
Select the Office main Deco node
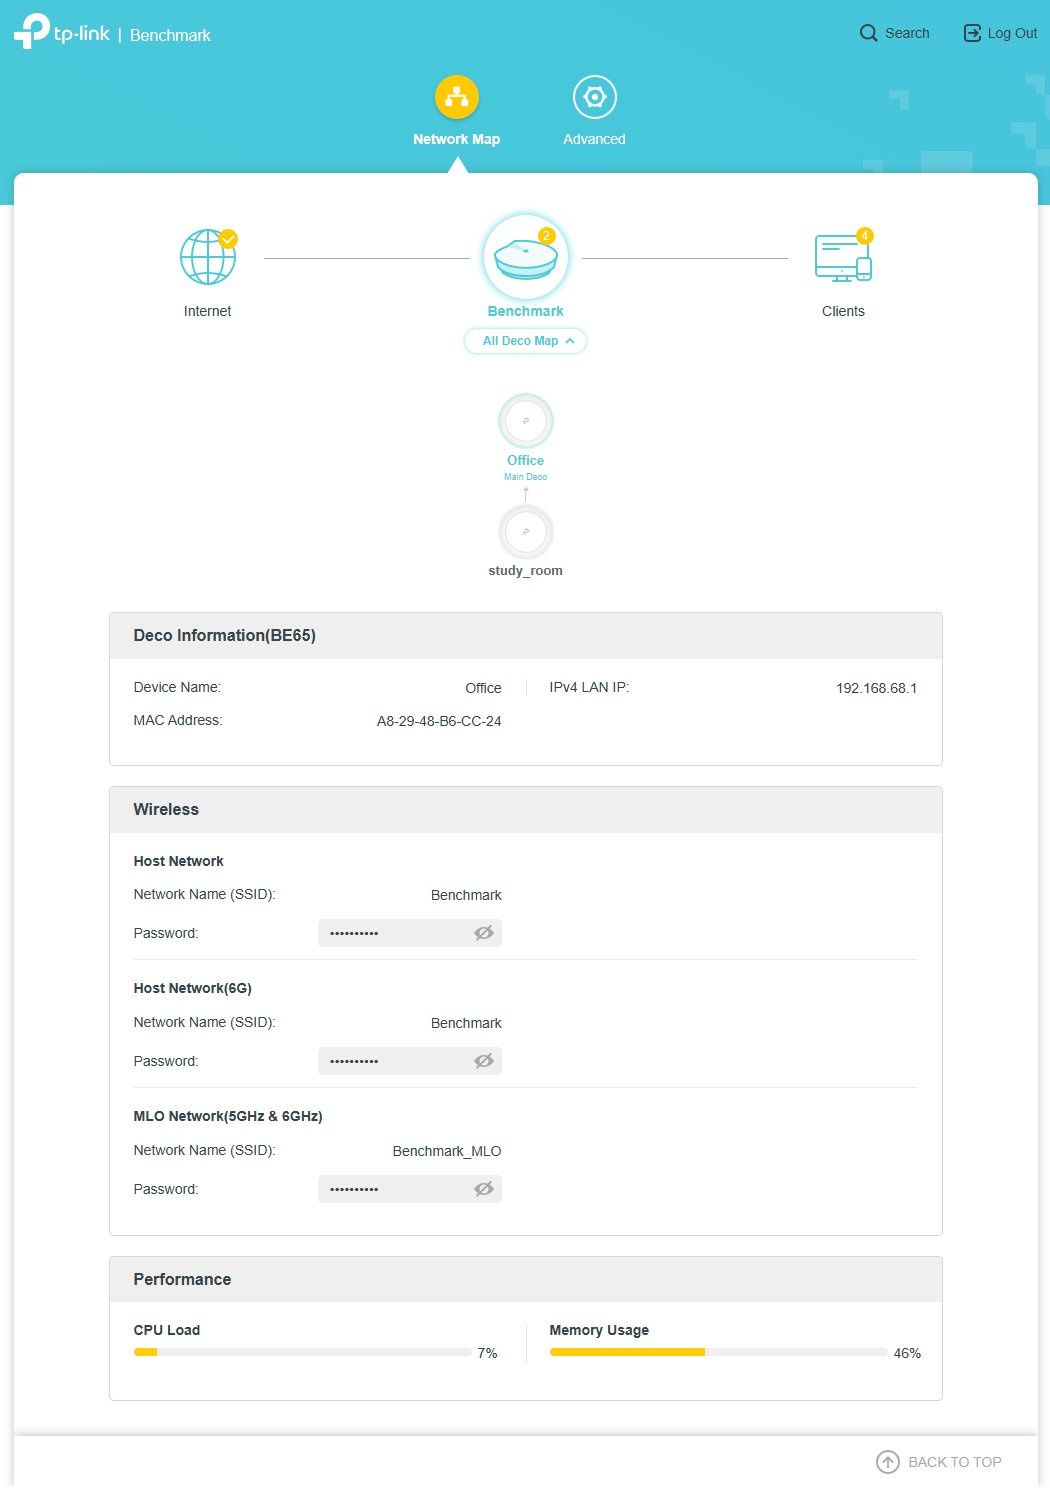(526, 421)
